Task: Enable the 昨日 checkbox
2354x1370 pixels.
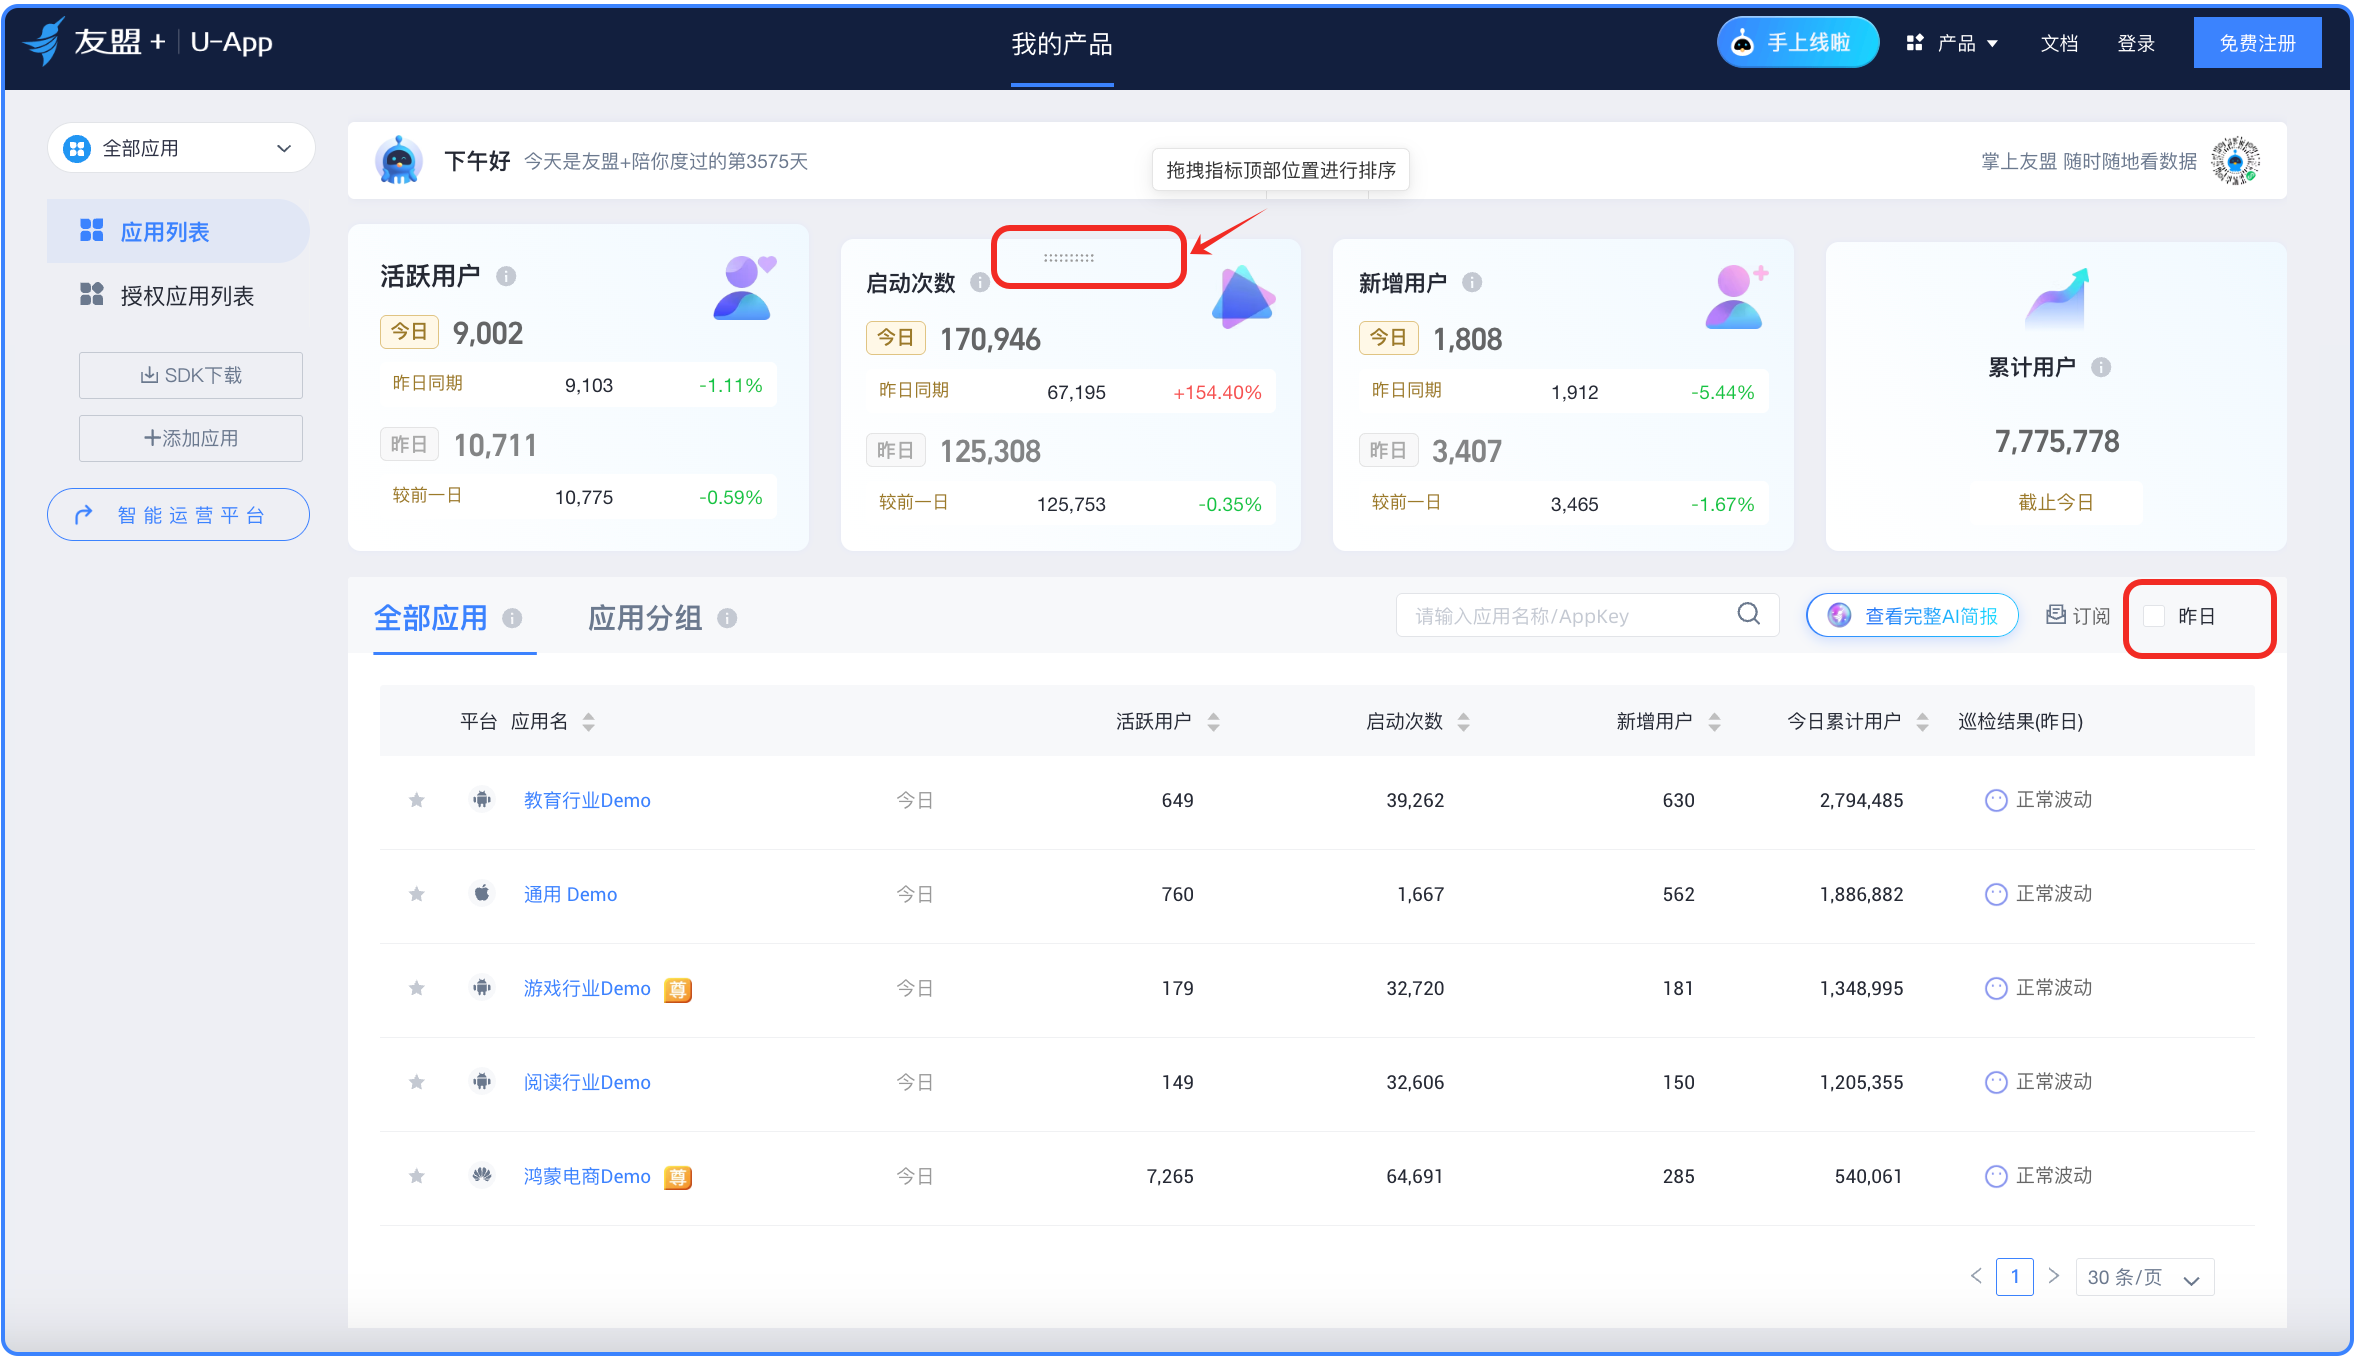Action: pos(2154,616)
